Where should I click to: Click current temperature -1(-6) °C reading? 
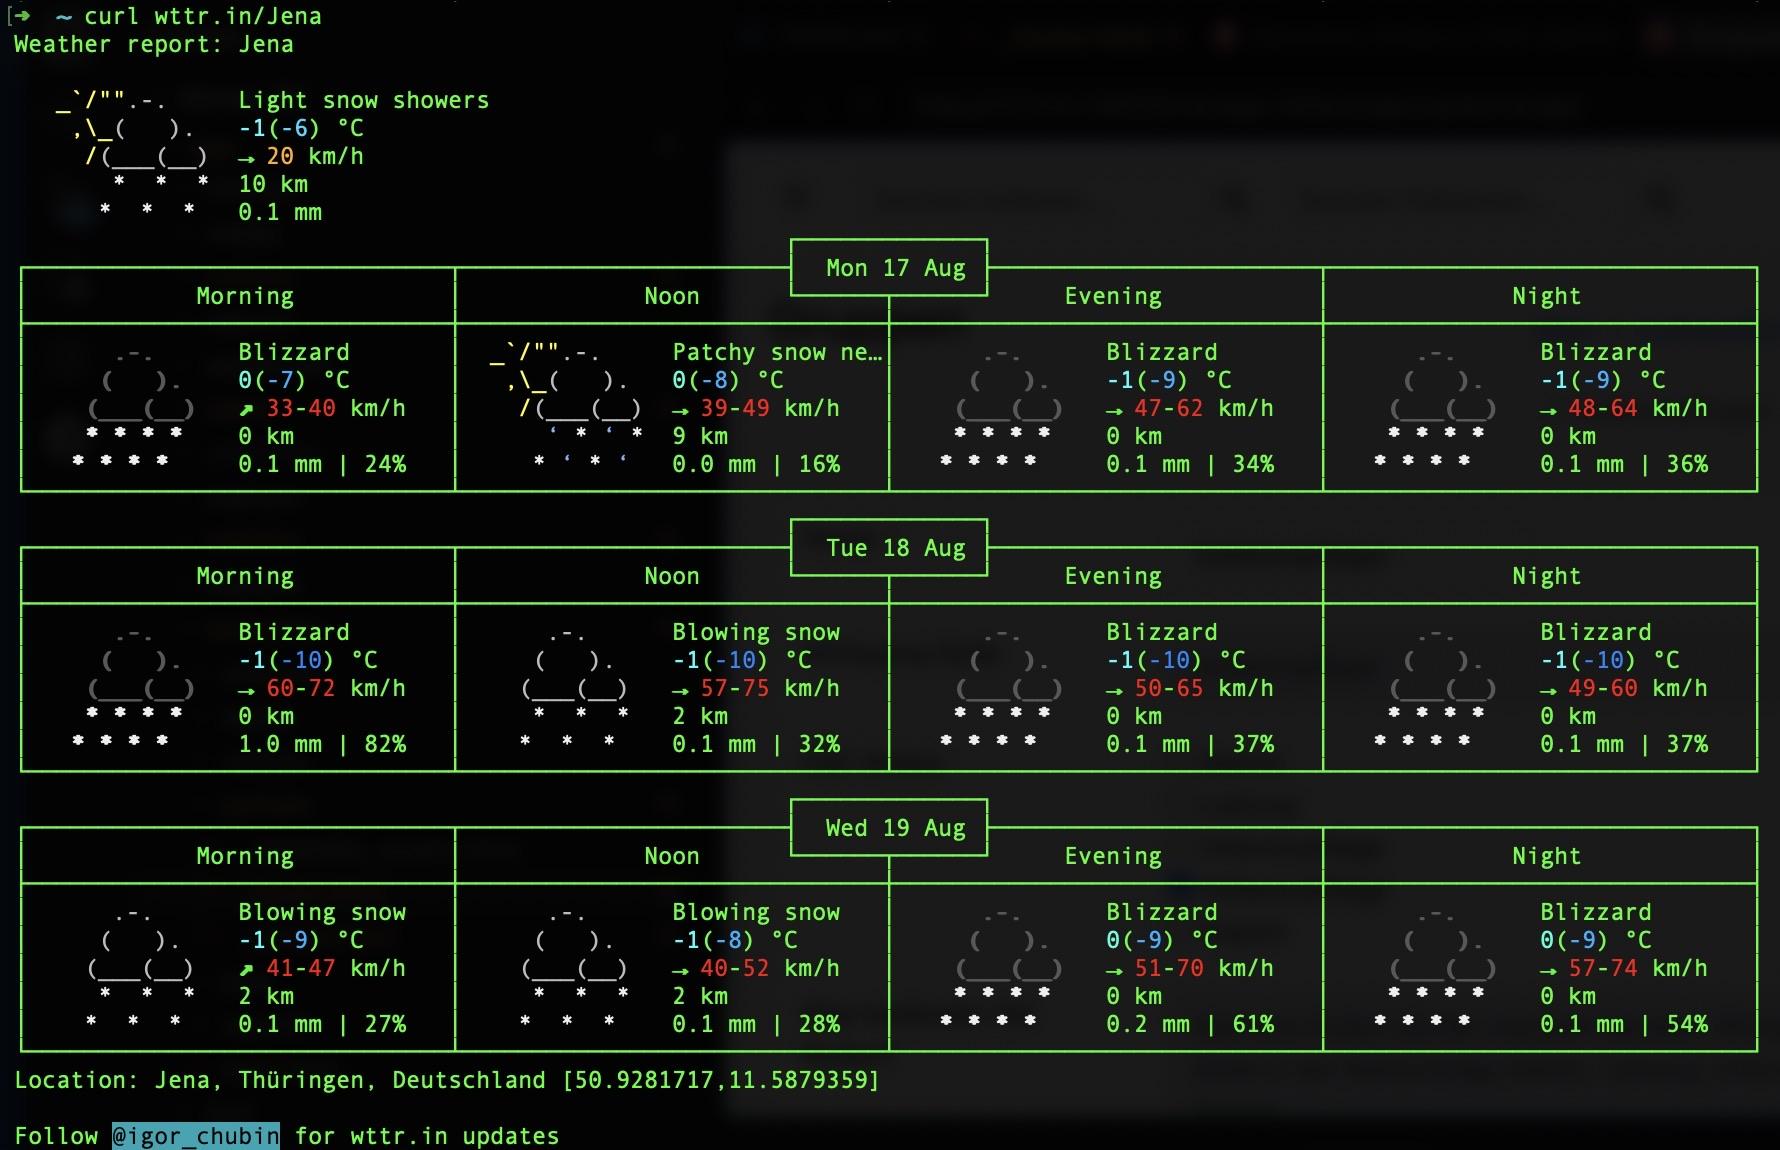coord(301,128)
